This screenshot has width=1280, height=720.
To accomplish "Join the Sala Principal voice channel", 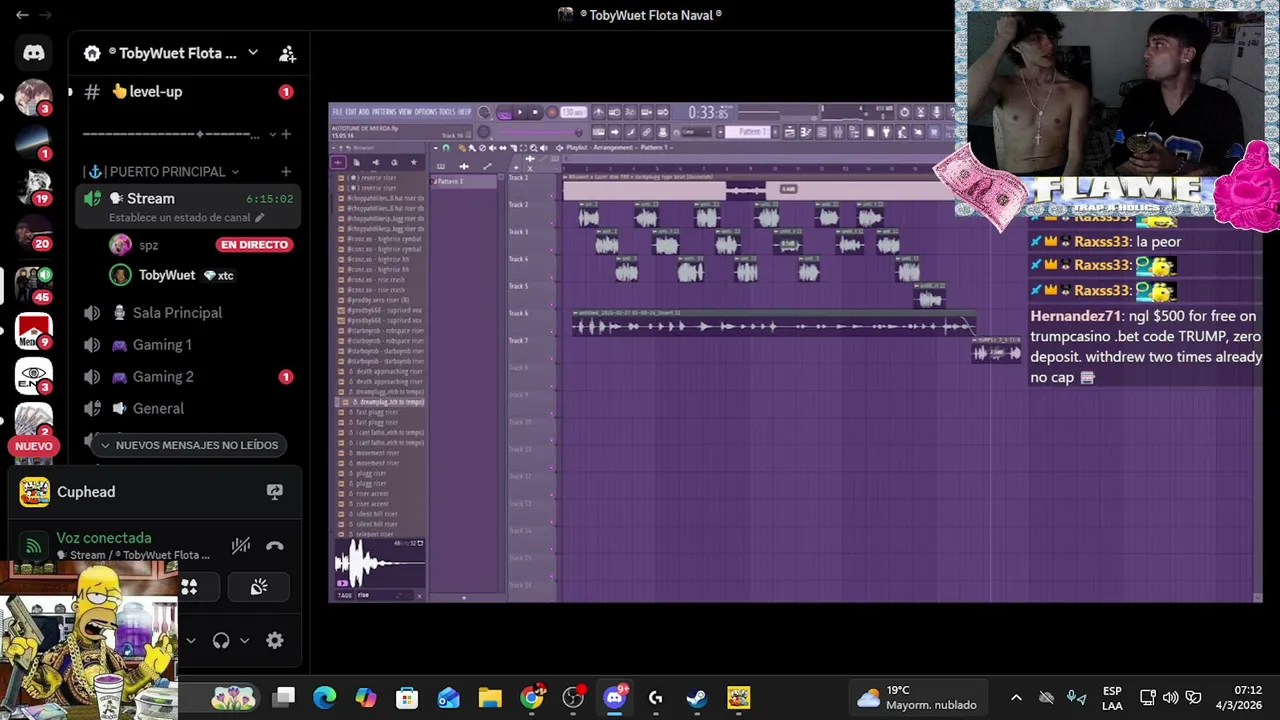I will pyautogui.click(x=188, y=313).
